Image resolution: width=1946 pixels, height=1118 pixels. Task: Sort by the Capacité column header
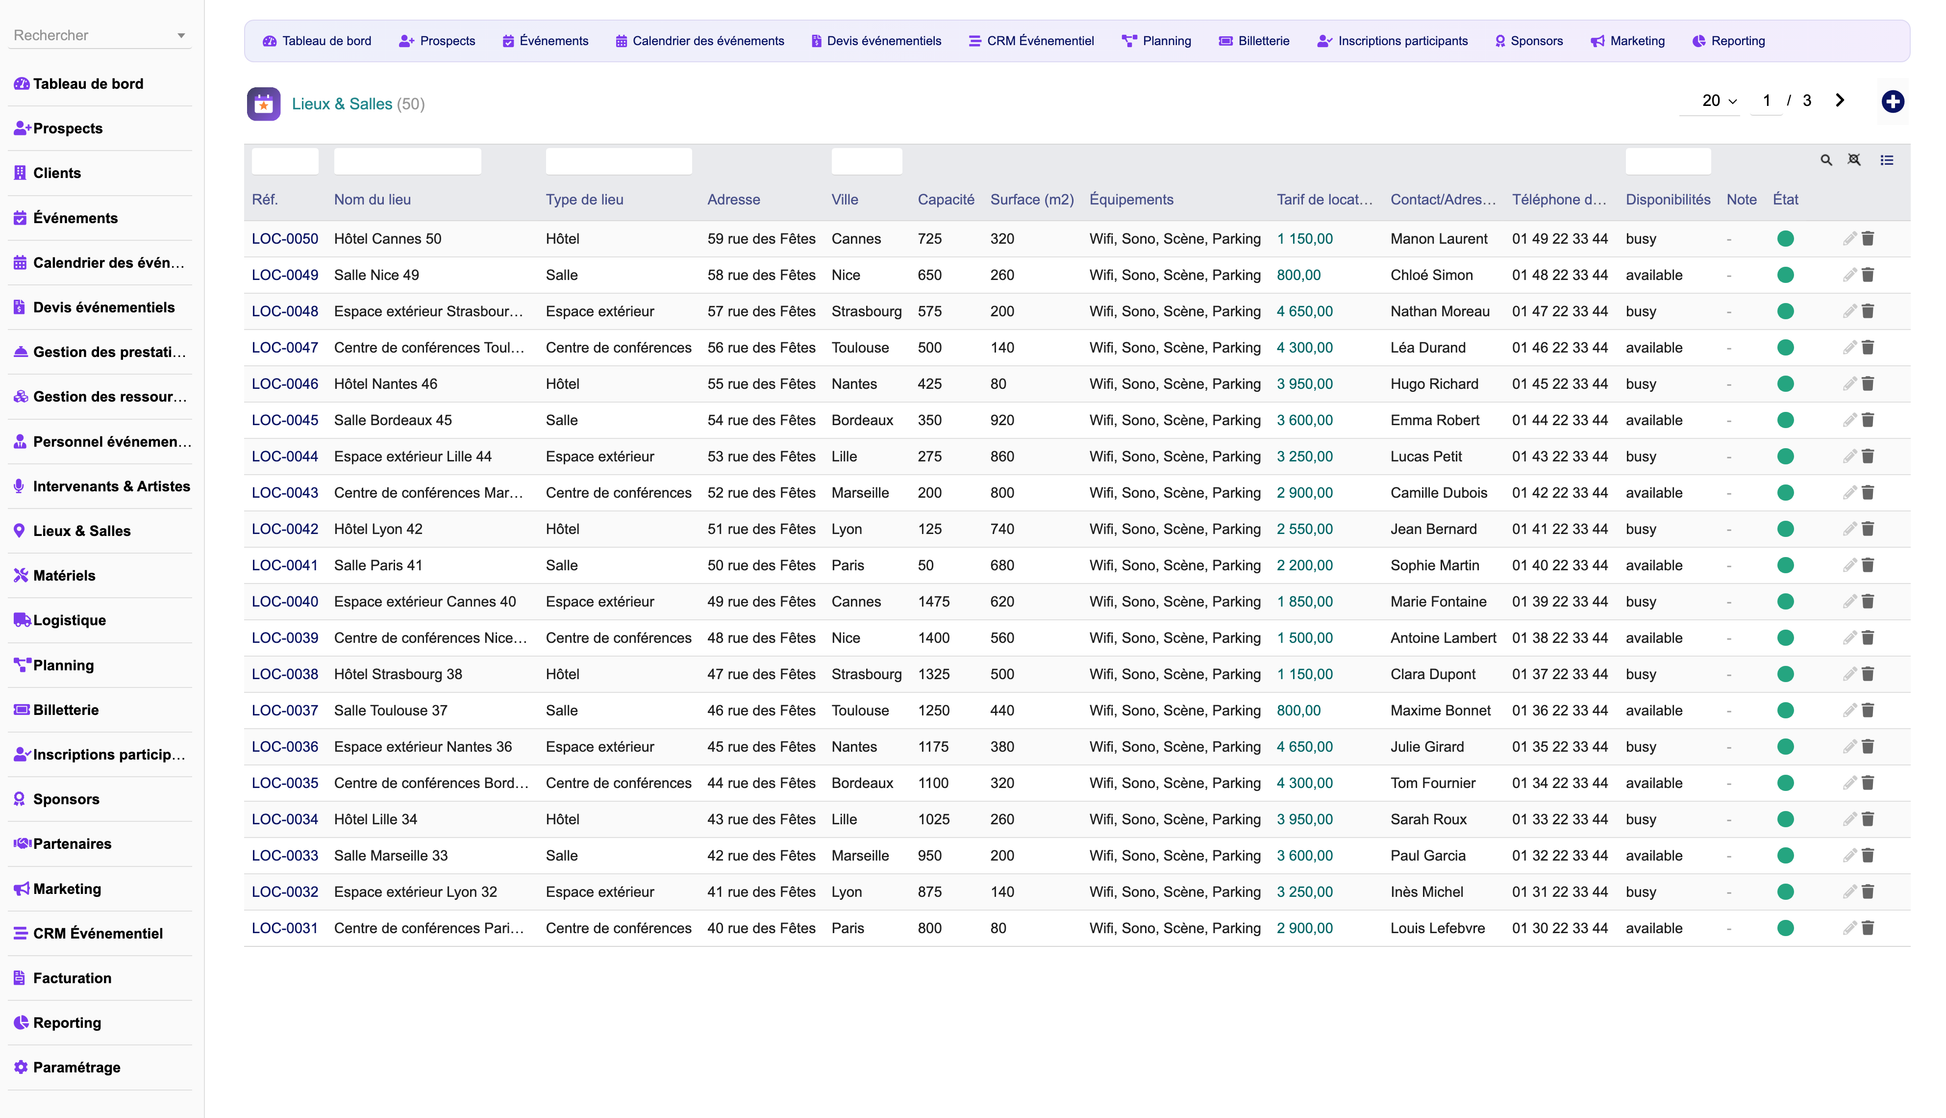946,200
